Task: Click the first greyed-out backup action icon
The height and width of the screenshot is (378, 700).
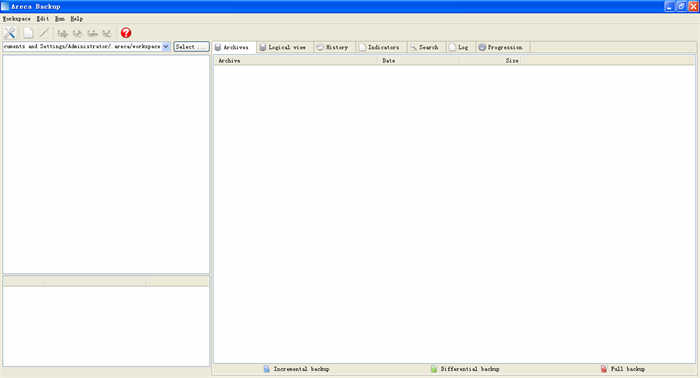Action: (62, 33)
